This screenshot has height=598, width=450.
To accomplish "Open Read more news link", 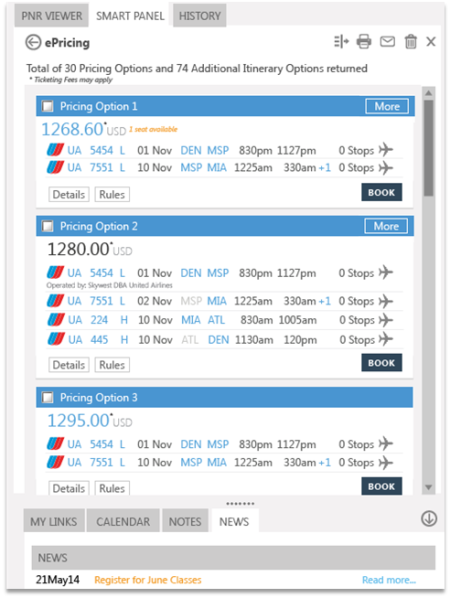I will [x=389, y=580].
